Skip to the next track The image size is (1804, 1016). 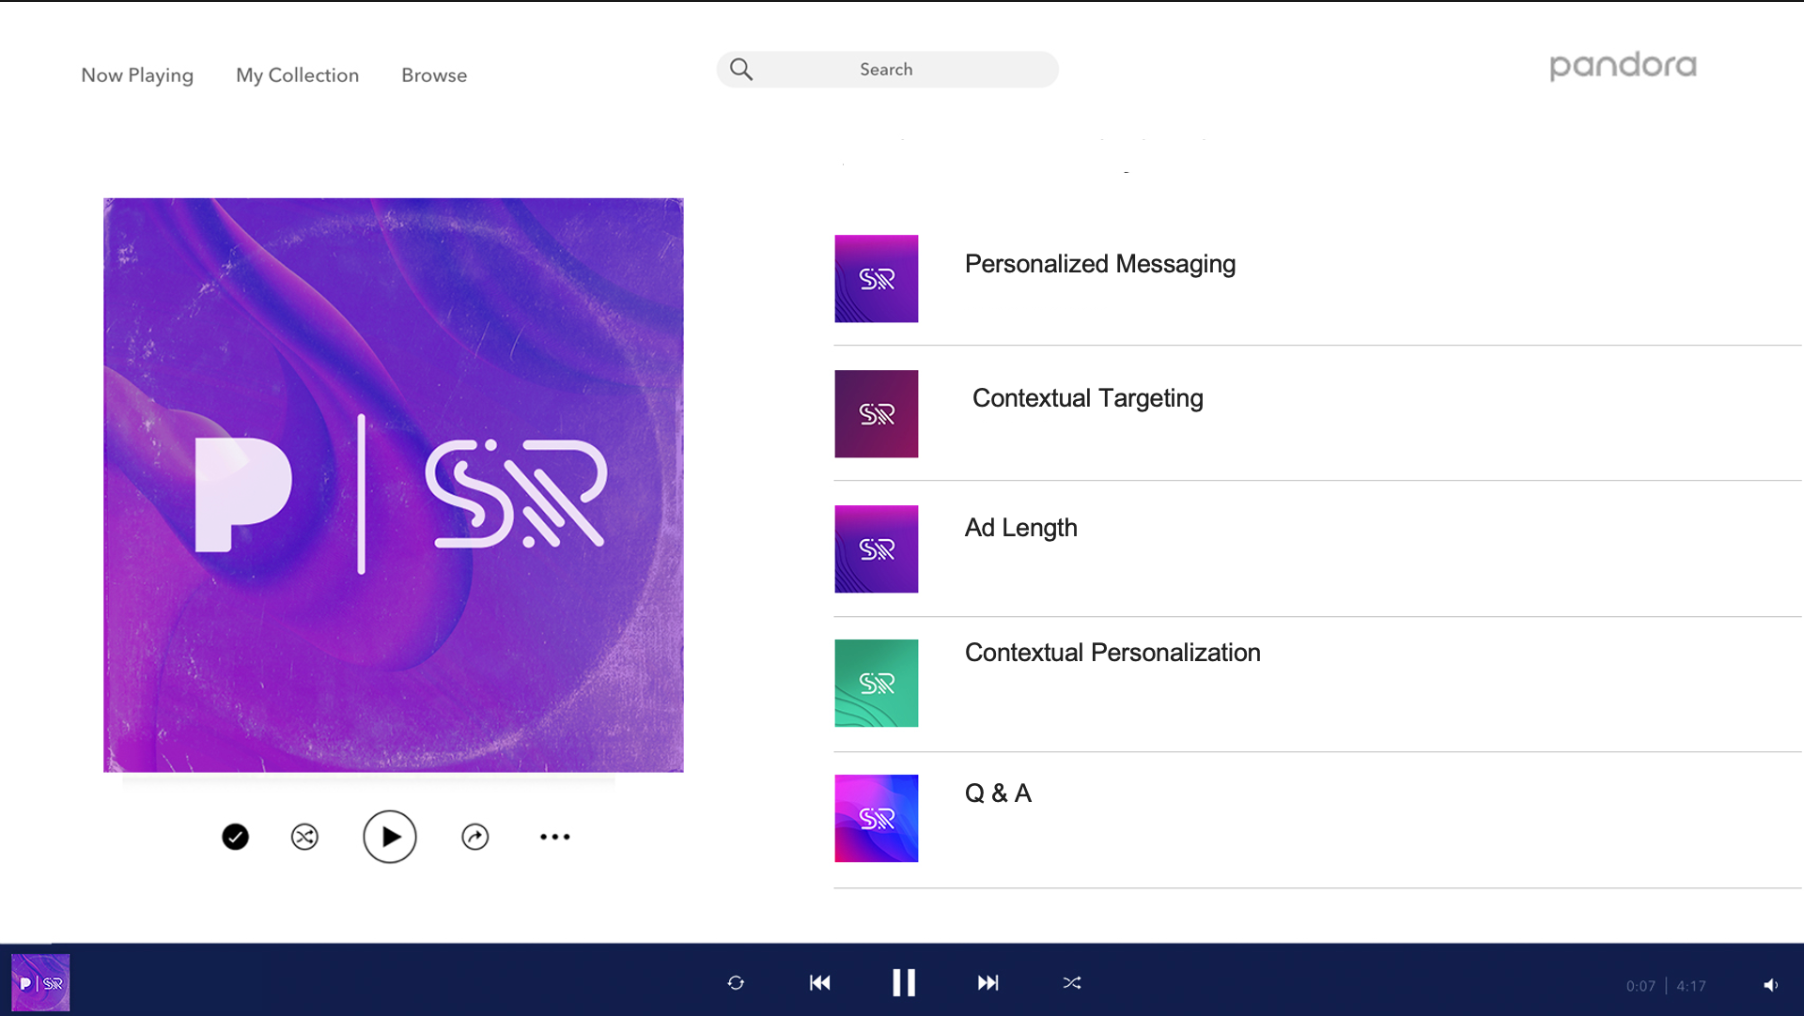(x=988, y=983)
